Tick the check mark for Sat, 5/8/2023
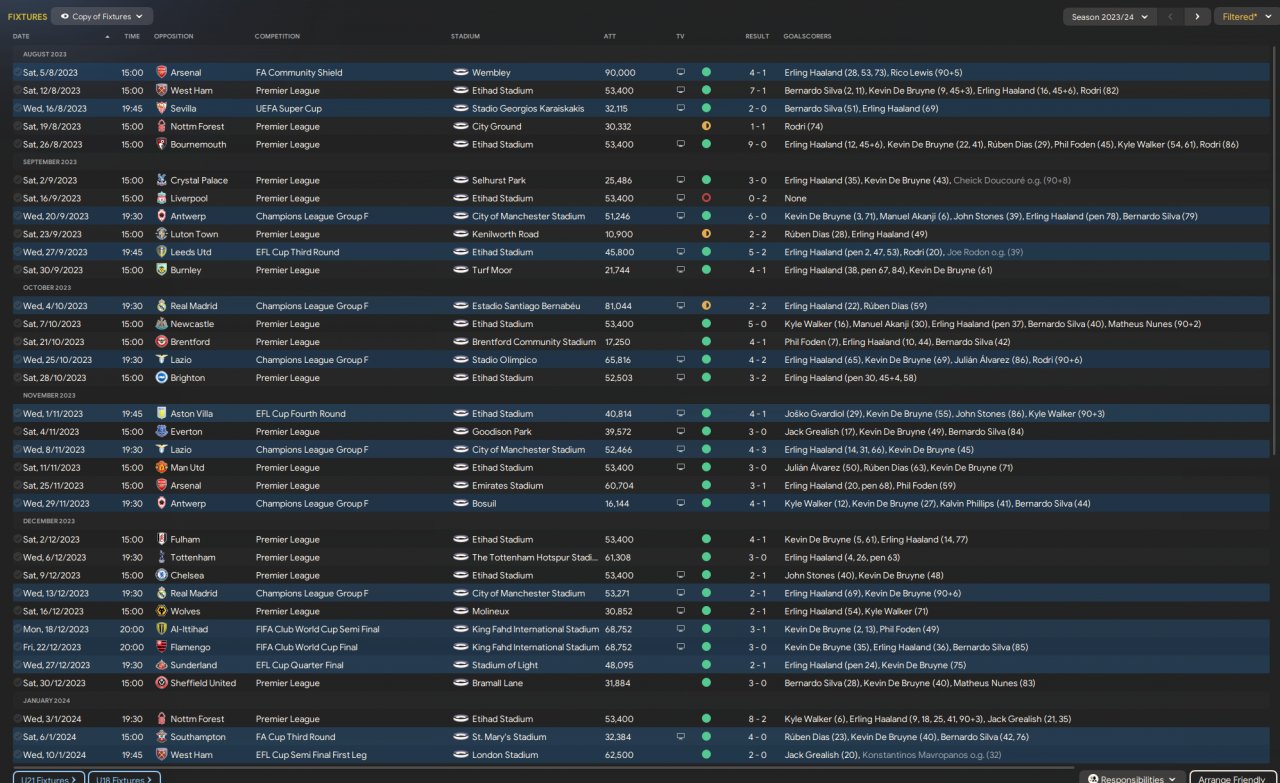The width and height of the screenshot is (1280, 783). pyautogui.click(x=17, y=73)
